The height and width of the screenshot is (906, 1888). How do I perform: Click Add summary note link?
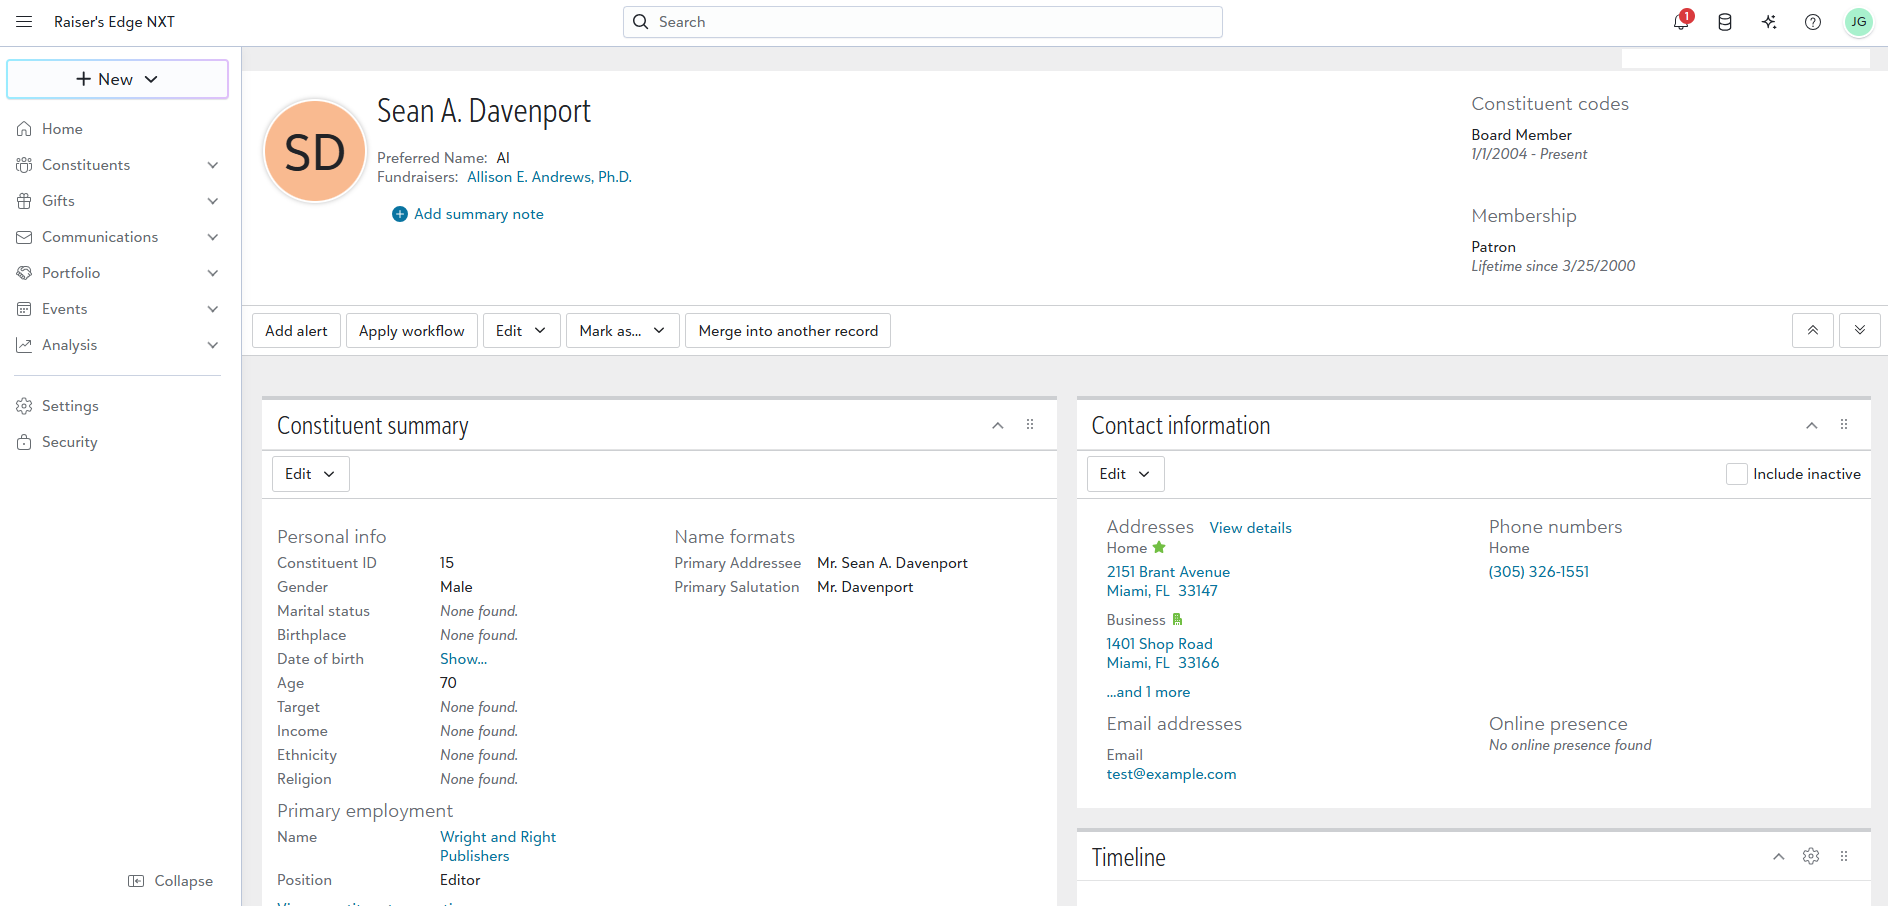[479, 214]
